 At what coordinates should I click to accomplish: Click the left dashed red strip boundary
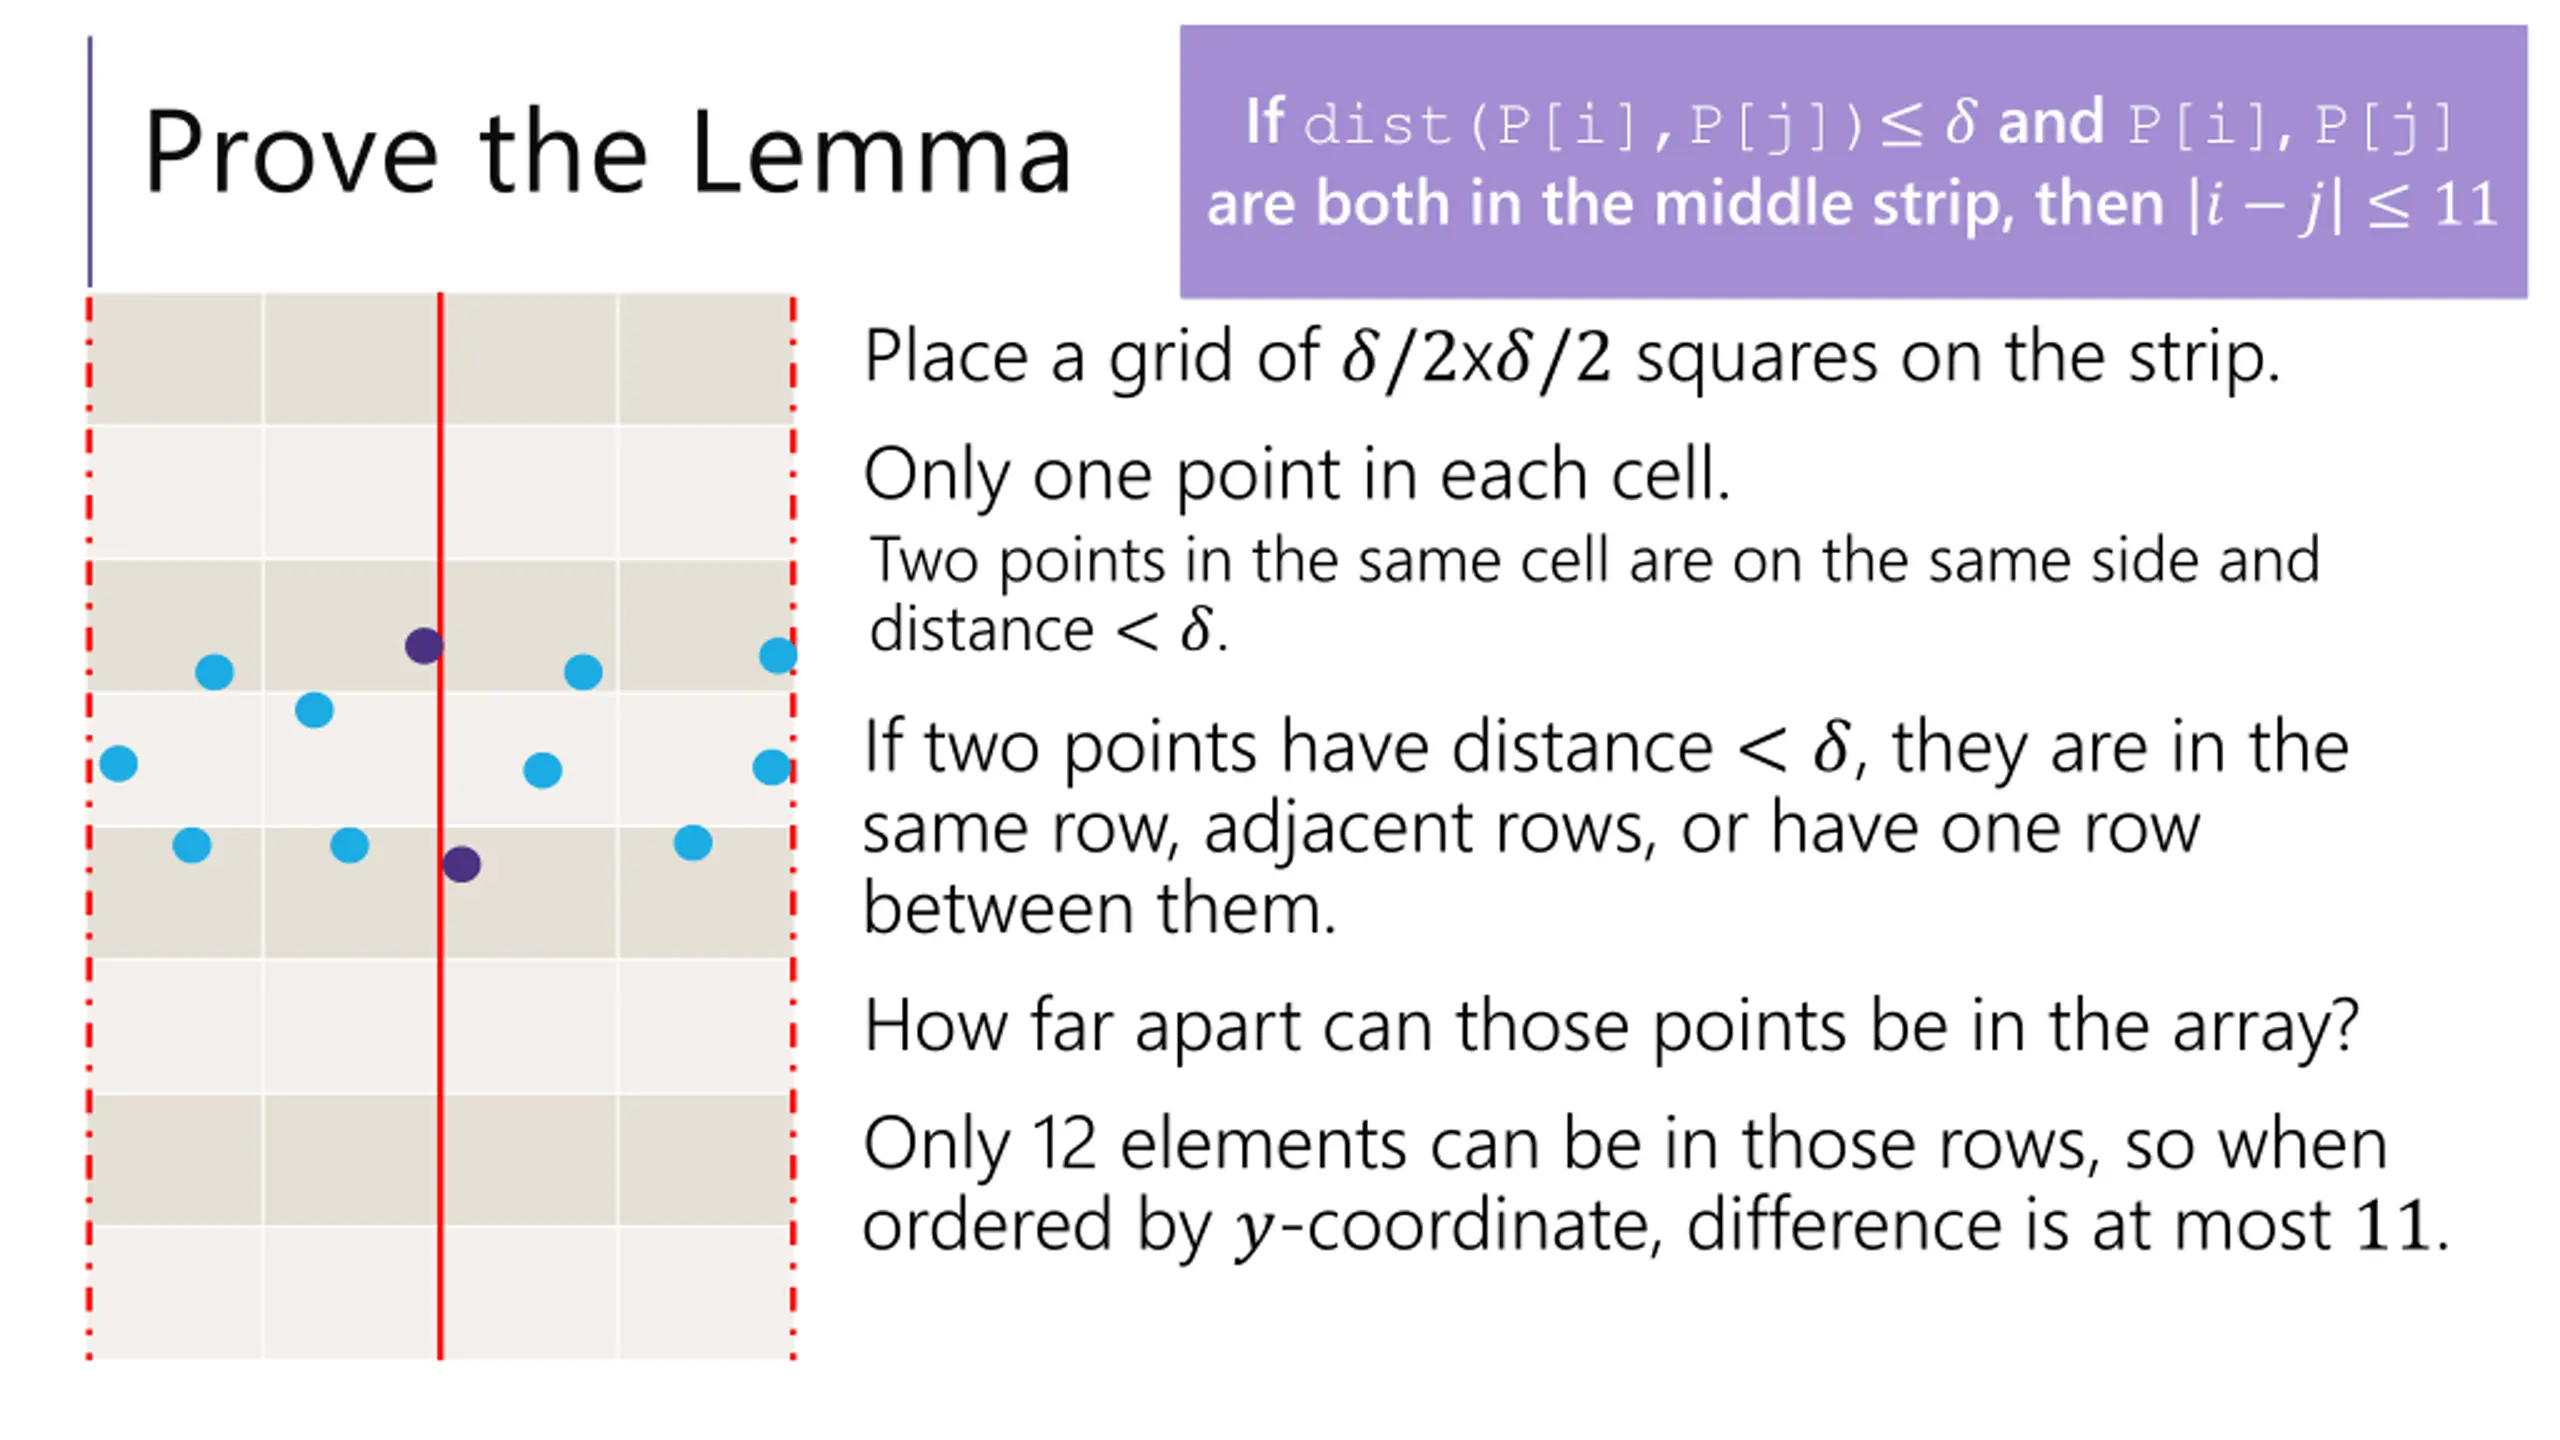tap(89, 826)
